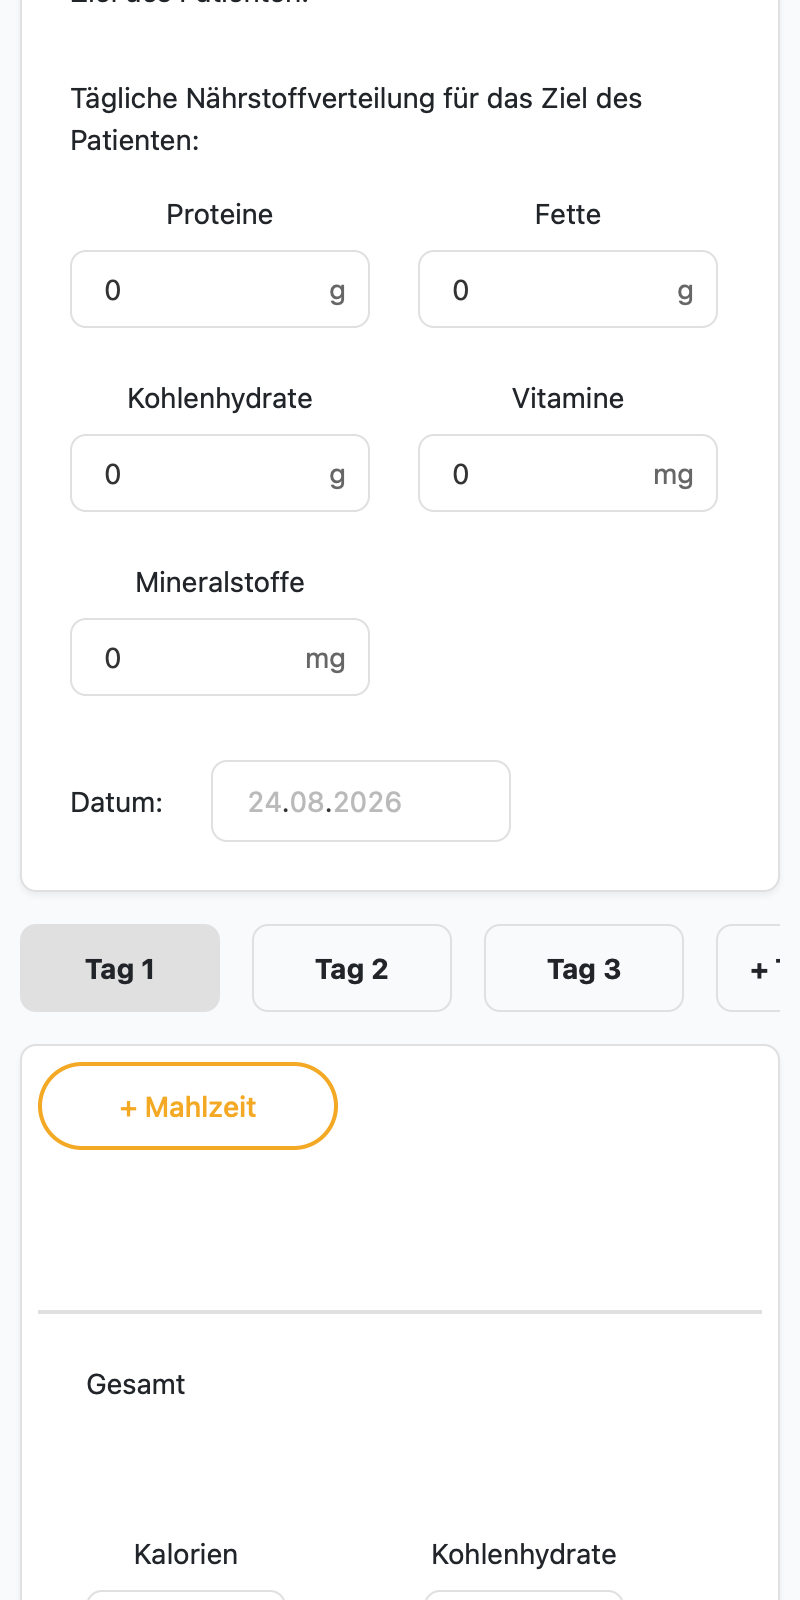This screenshot has width=800, height=1600.
Task: Click the Kalorien label under Gesamt
Action: tap(186, 1554)
